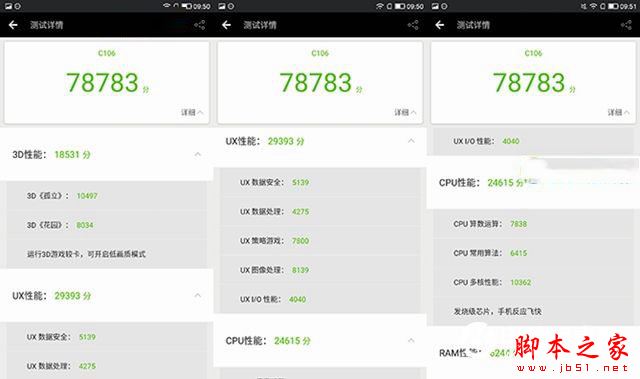Tap the 测试详情 title in the middle screenshot
This screenshot has width=640, height=379.
260,25
